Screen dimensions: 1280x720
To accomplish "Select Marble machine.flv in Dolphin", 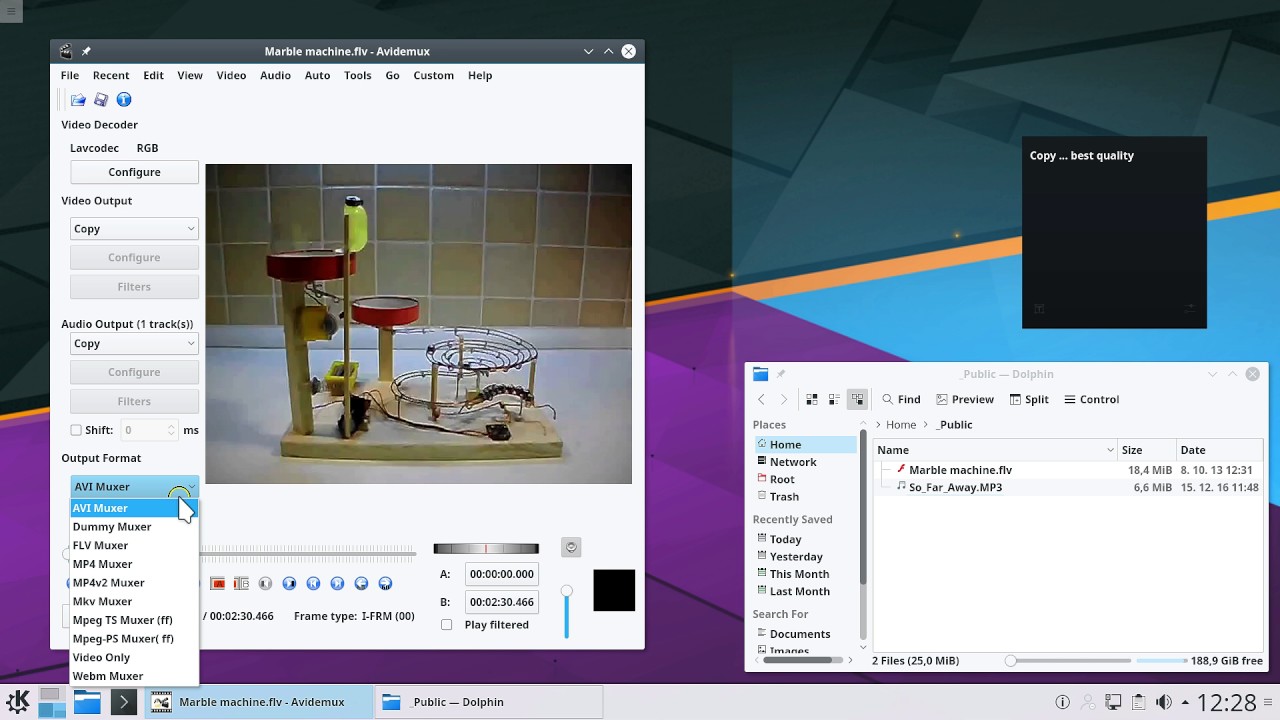I will coord(960,470).
